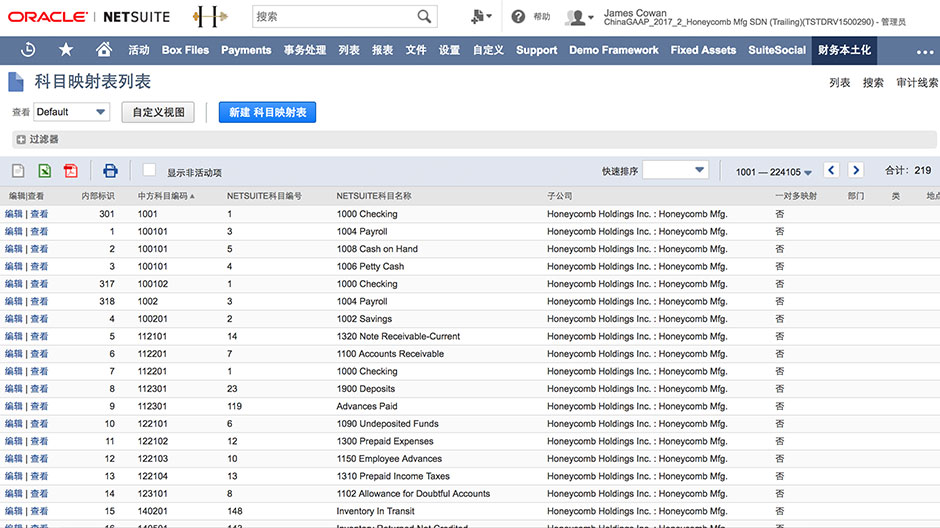Open the 事务处理 menu
Screen dimensions: 940x528
click(x=305, y=50)
